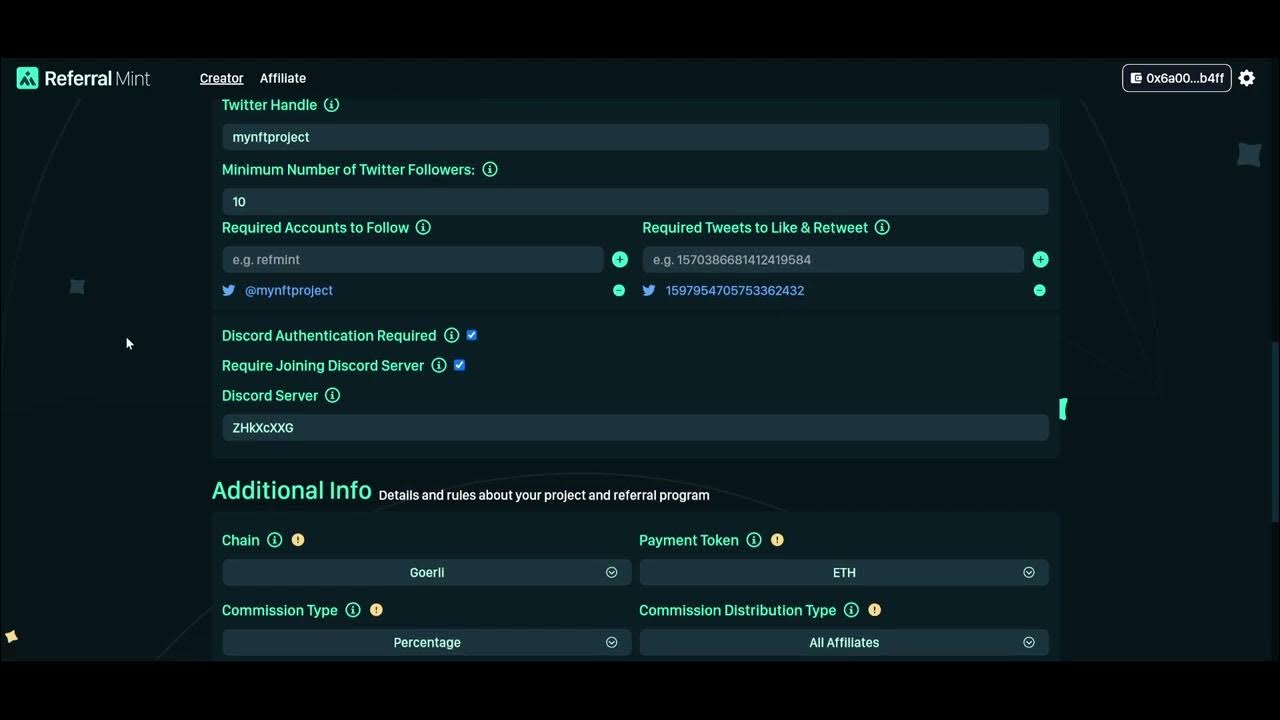Viewport: 1280px width, 720px height.
Task: Show info icon for Commission Distribution Type
Action: tap(851, 610)
